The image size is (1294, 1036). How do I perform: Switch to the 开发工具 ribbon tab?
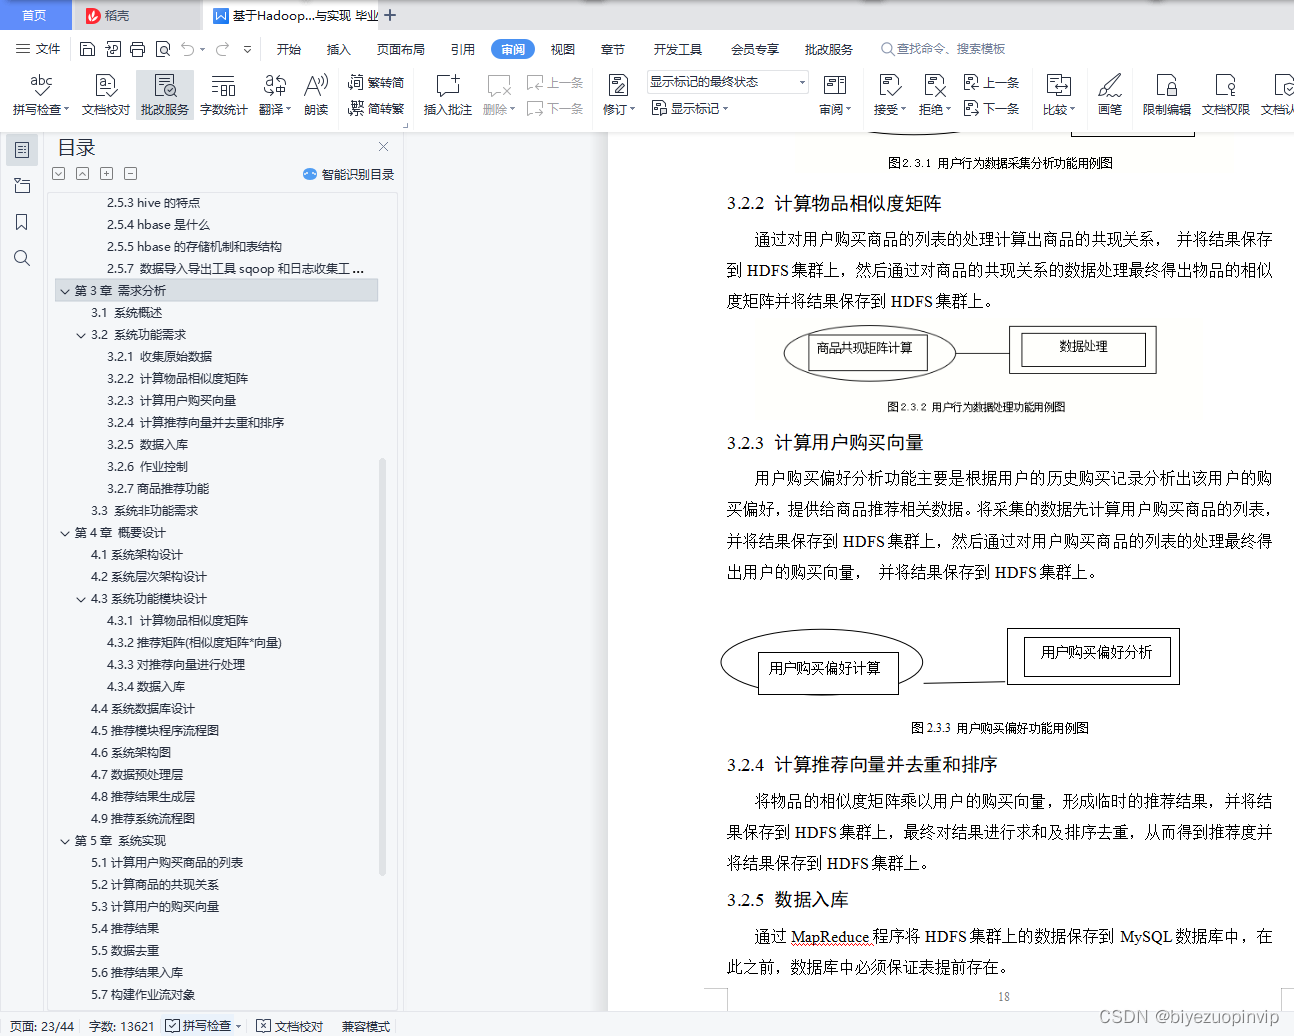pyautogui.click(x=678, y=49)
